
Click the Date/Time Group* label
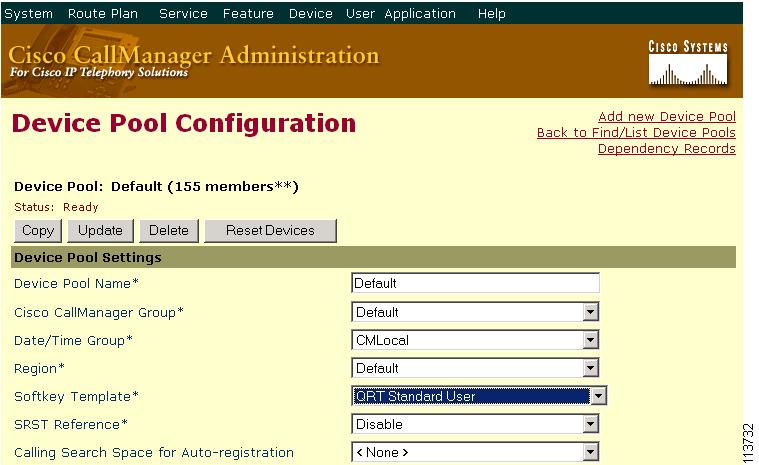click(73, 341)
